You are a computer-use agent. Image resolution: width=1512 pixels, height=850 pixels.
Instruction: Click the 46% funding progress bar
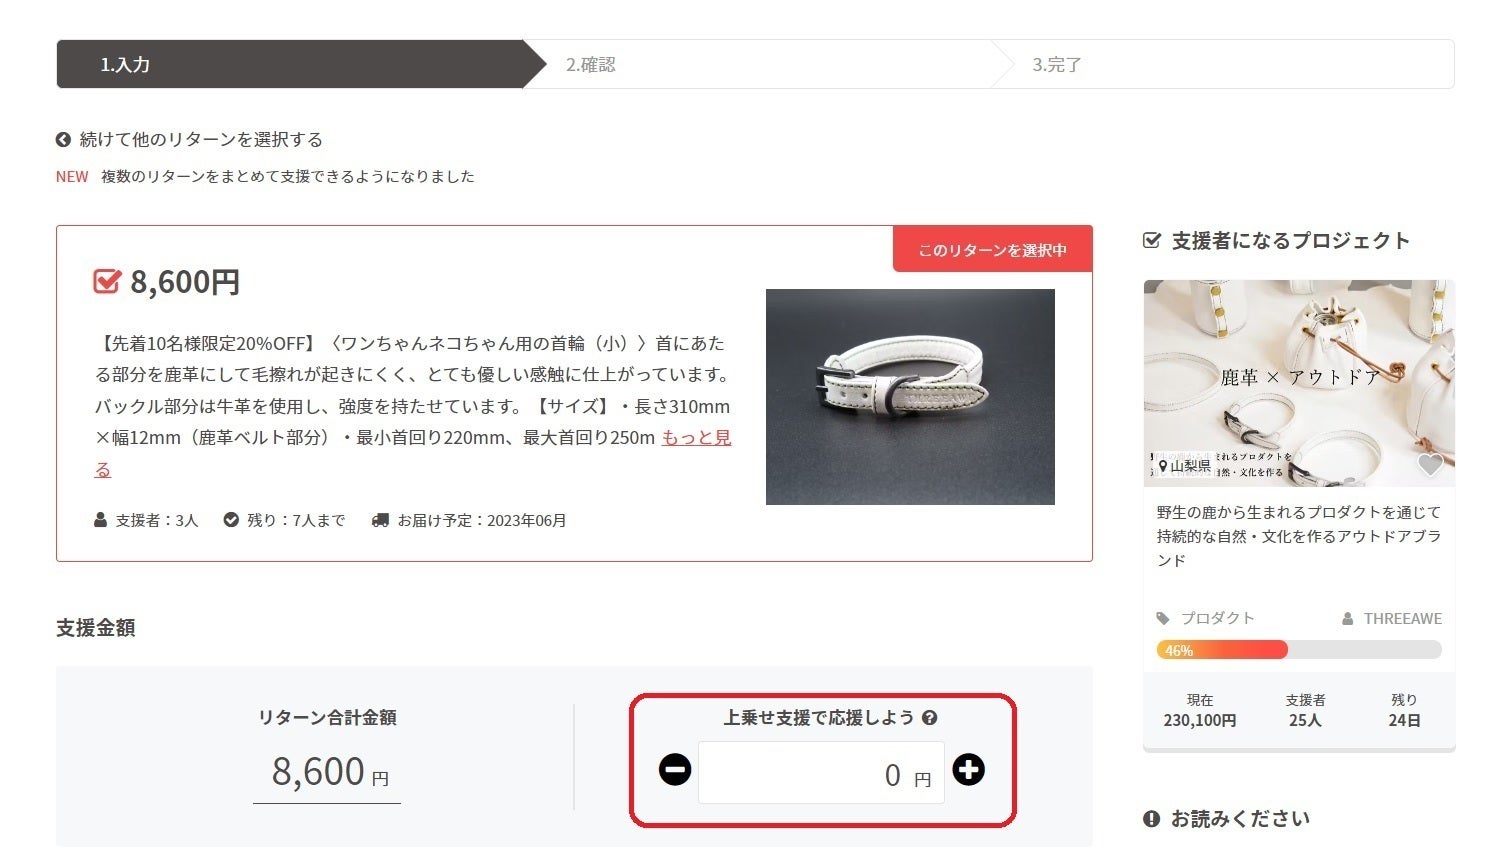pyautogui.click(x=1298, y=650)
